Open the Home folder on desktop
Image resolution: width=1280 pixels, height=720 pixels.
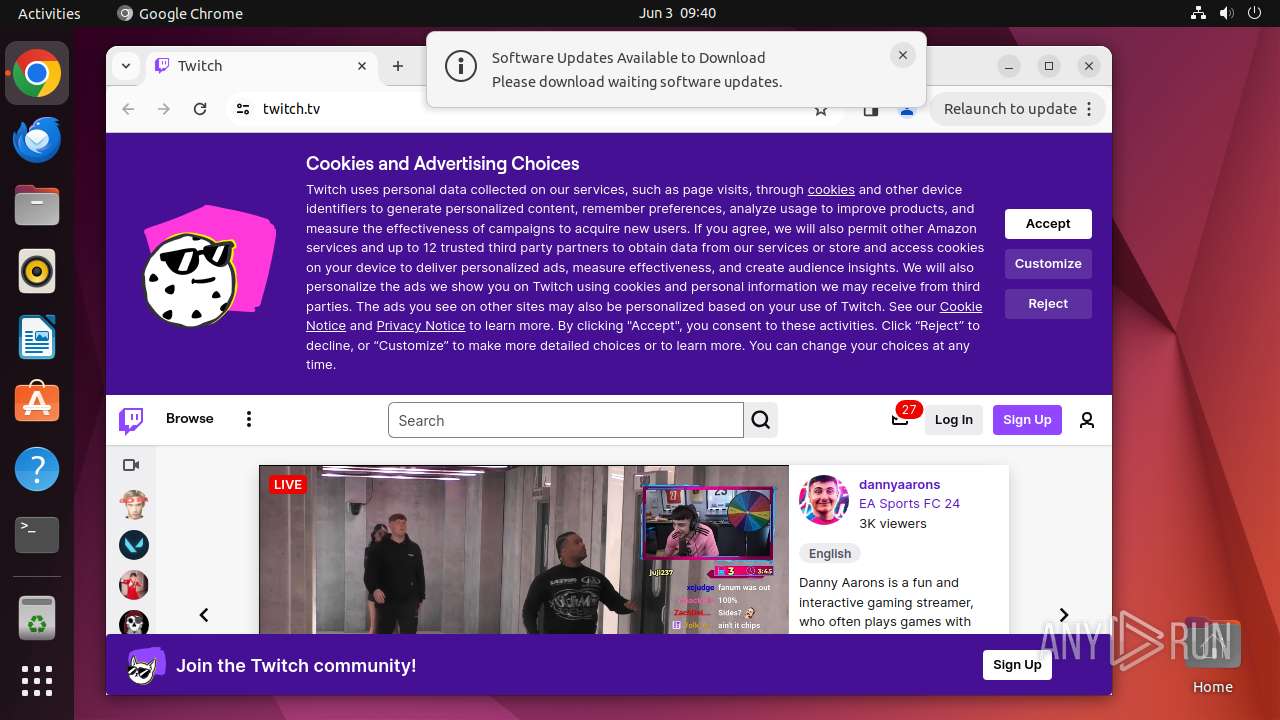(x=1212, y=656)
